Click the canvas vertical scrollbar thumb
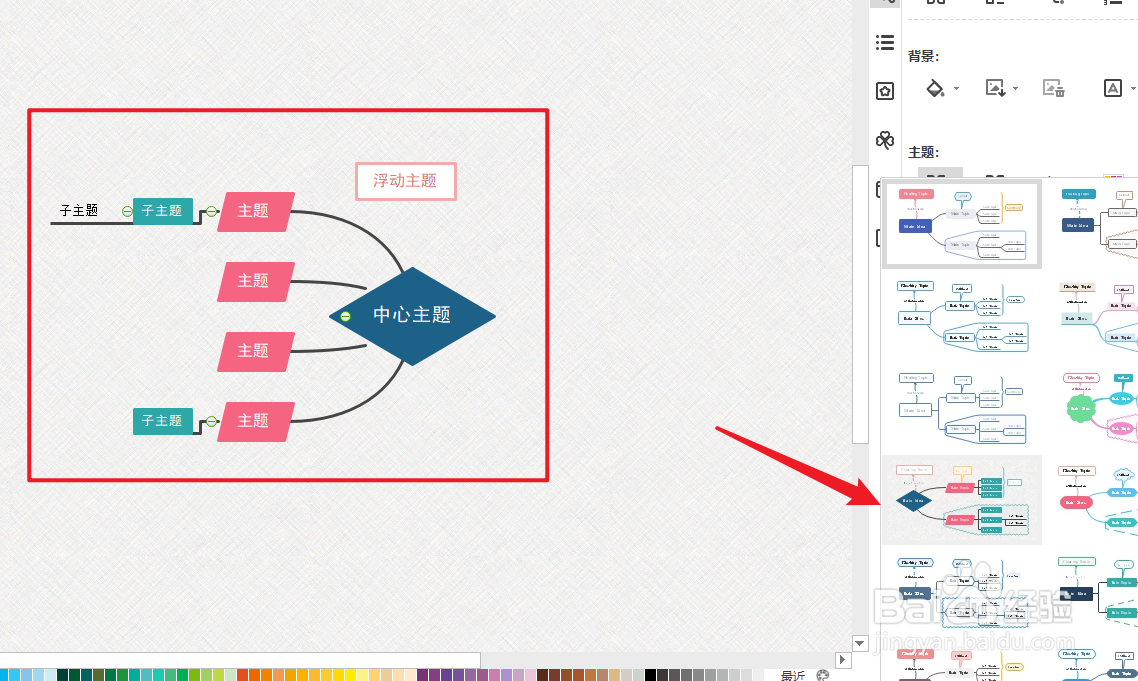 (x=860, y=304)
